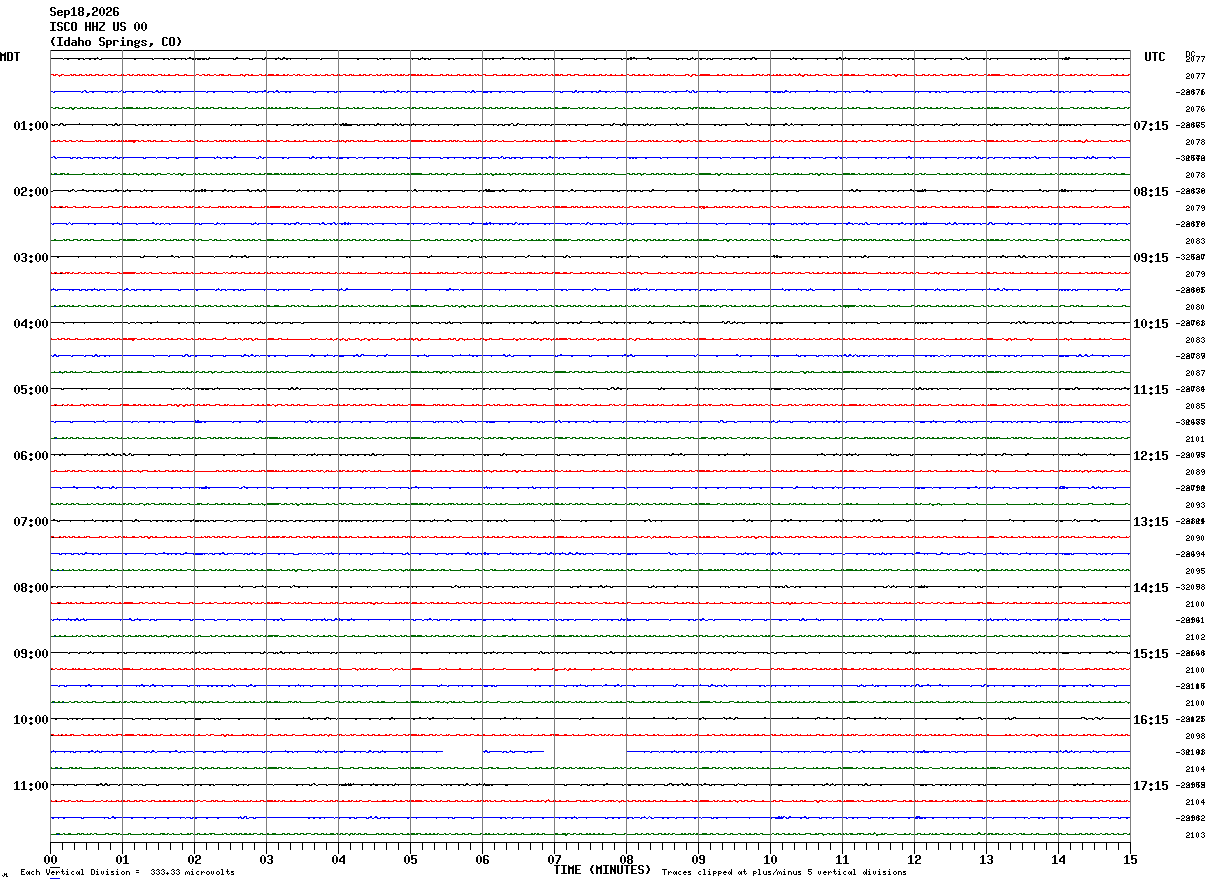
Task: Click the vertical division microvolts note
Action: (127, 872)
